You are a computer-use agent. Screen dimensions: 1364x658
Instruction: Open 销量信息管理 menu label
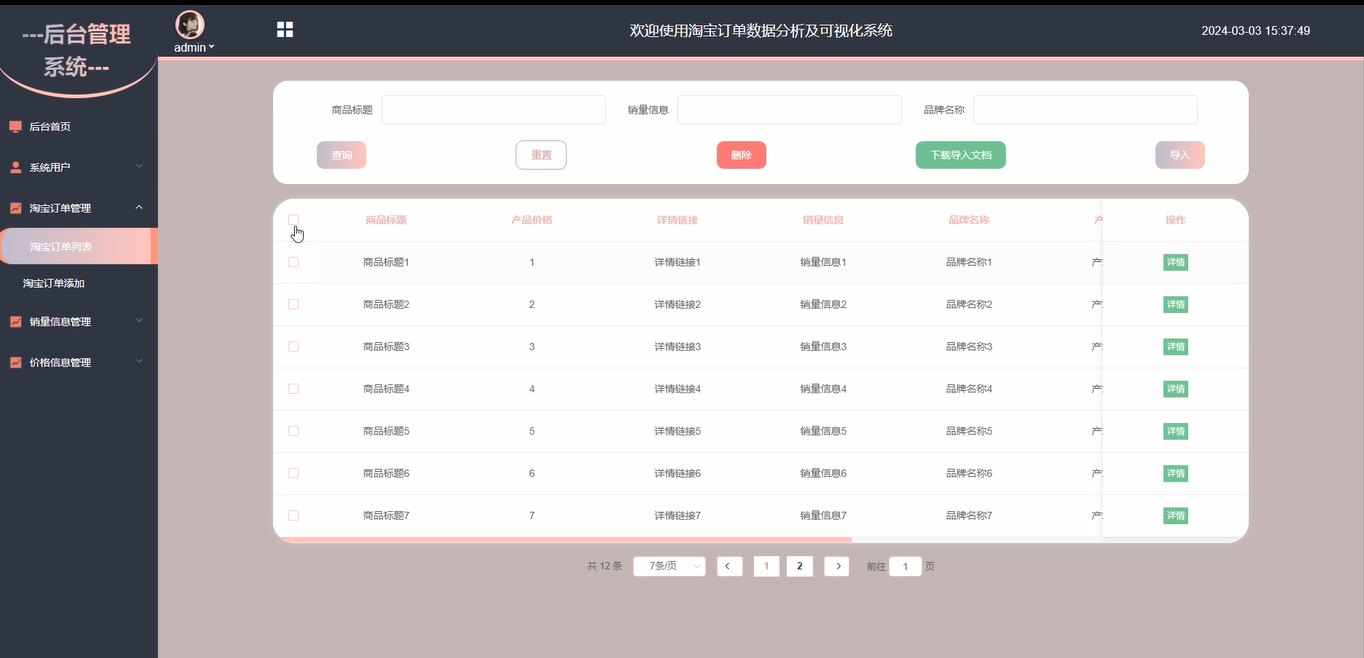60,322
